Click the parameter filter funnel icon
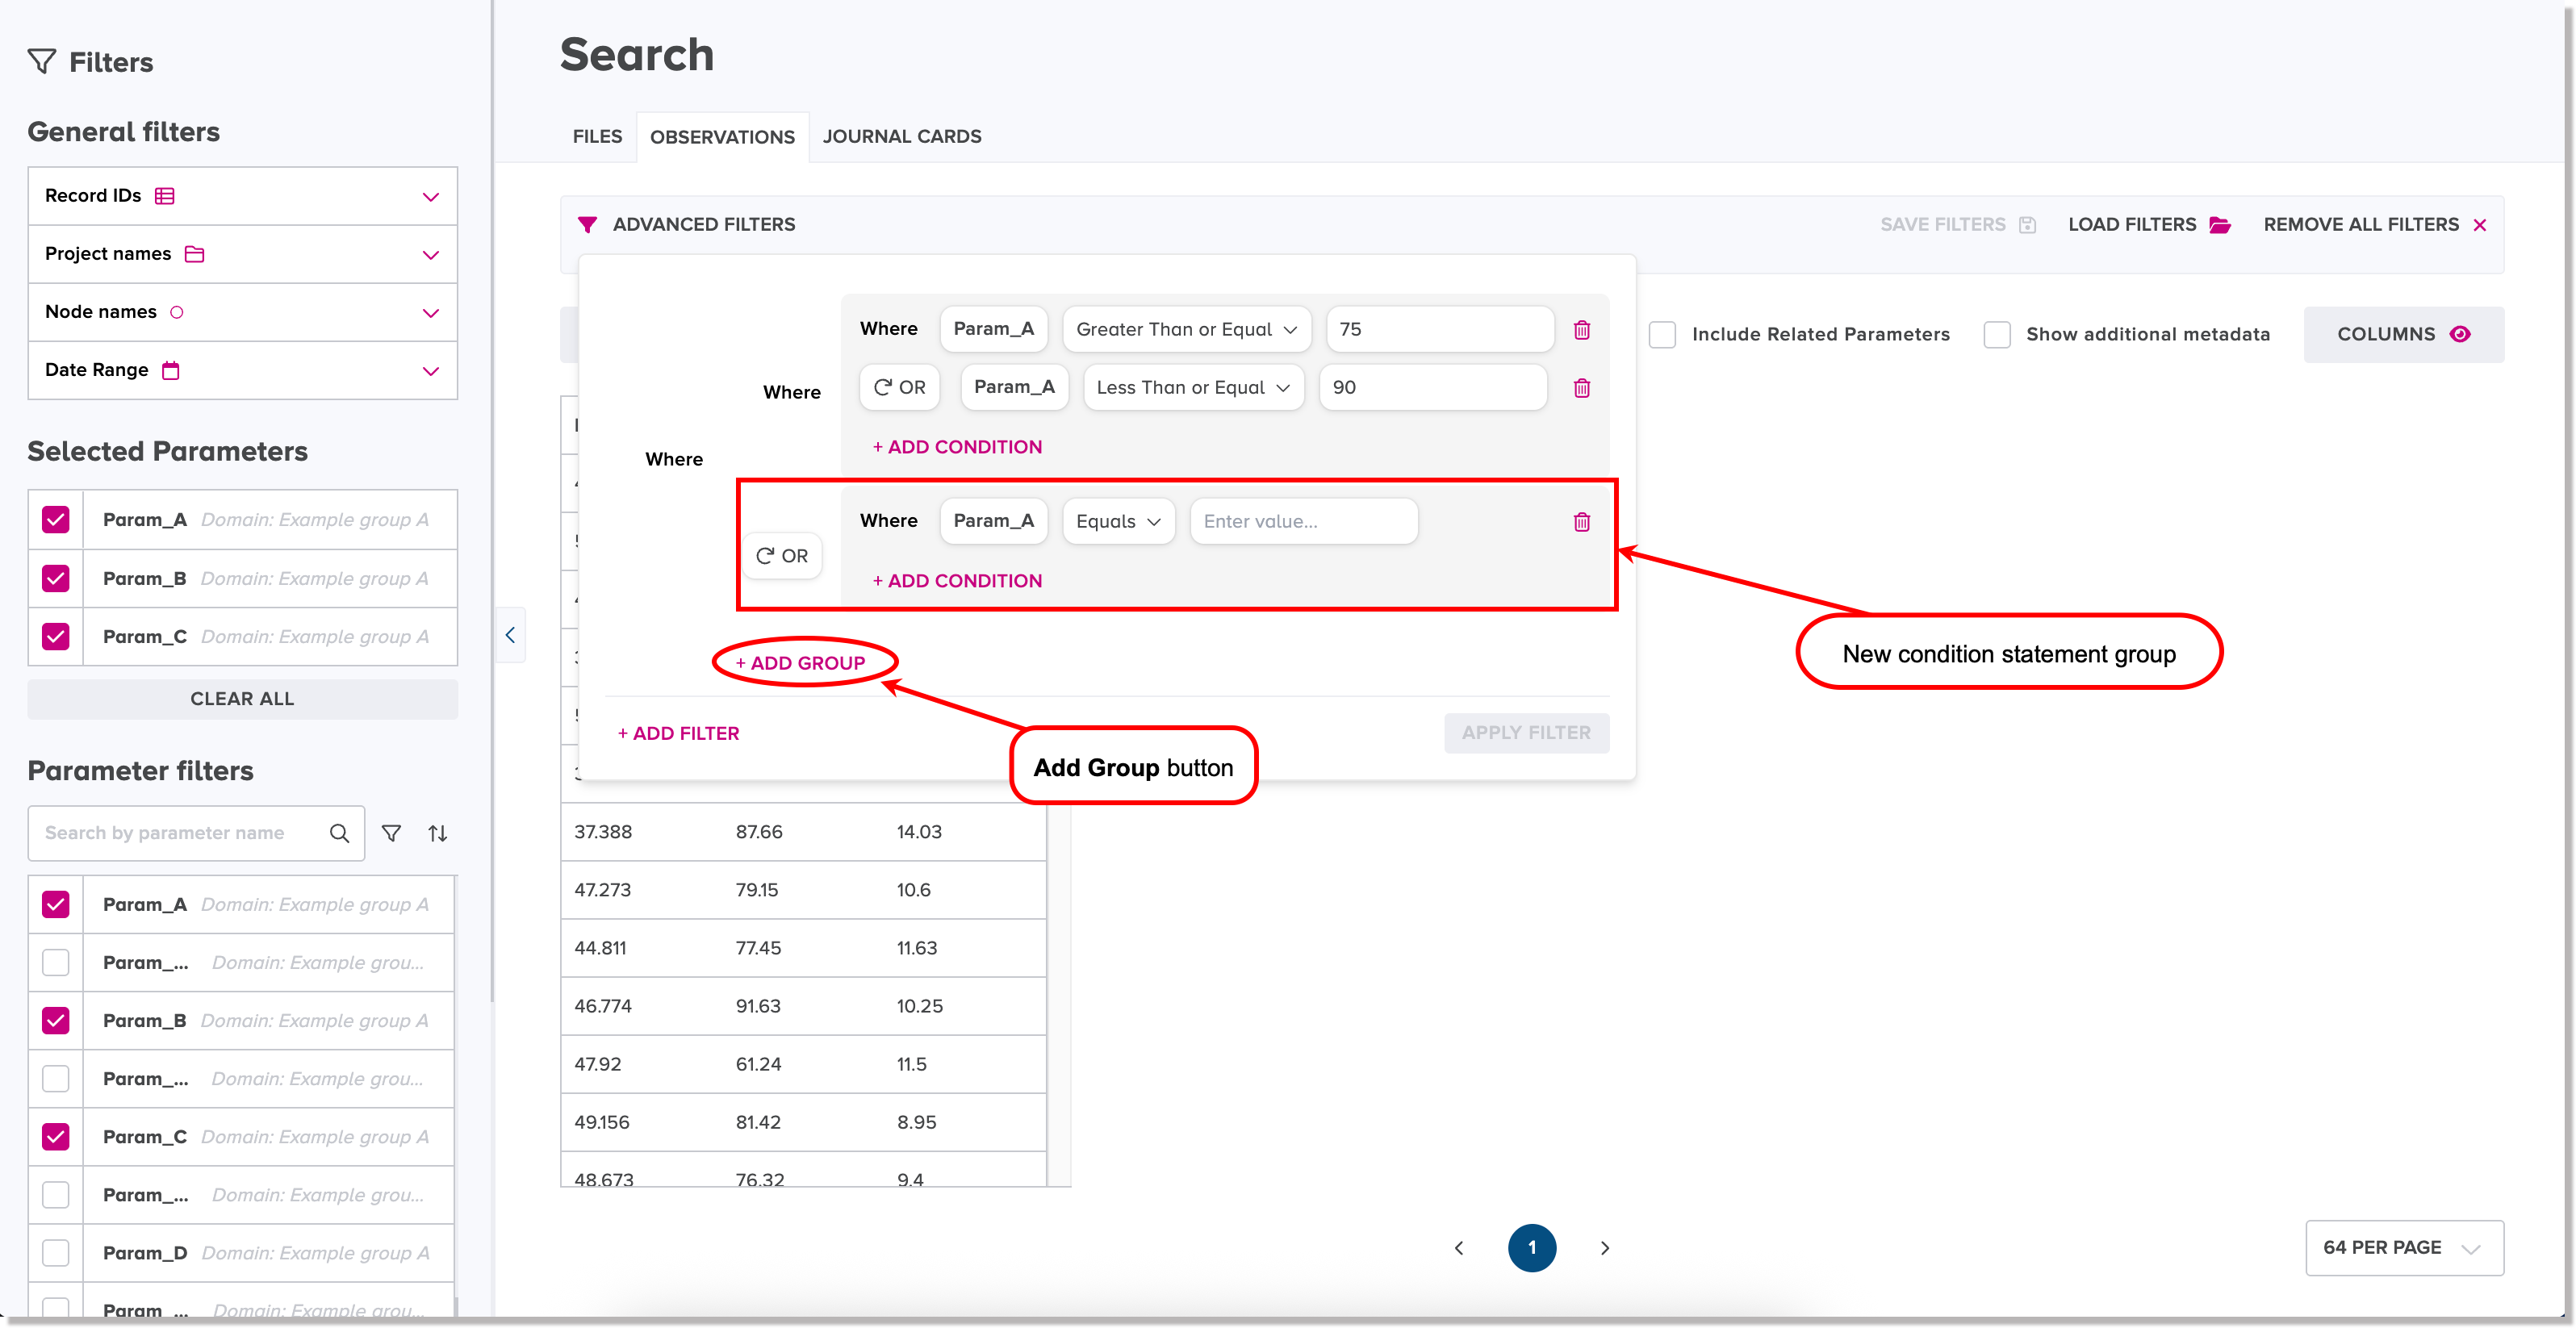The image size is (2576, 1328). [x=392, y=833]
